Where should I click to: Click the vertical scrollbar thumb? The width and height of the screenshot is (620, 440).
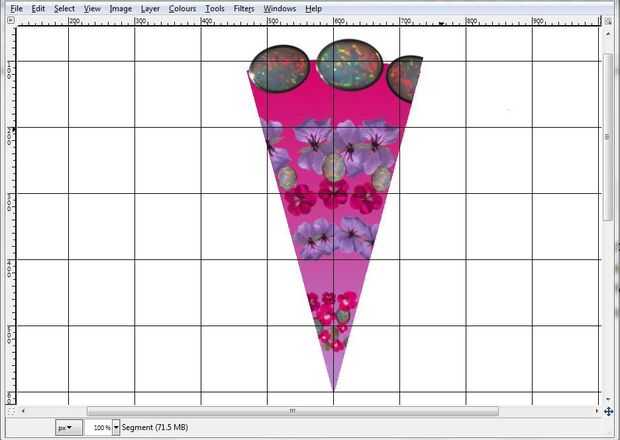(x=608, y=137)
